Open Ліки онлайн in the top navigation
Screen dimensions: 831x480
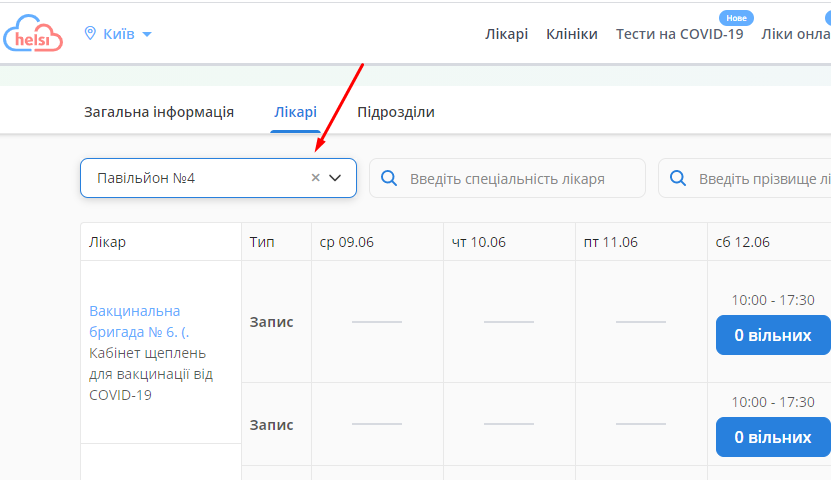[x=795, y=34]
